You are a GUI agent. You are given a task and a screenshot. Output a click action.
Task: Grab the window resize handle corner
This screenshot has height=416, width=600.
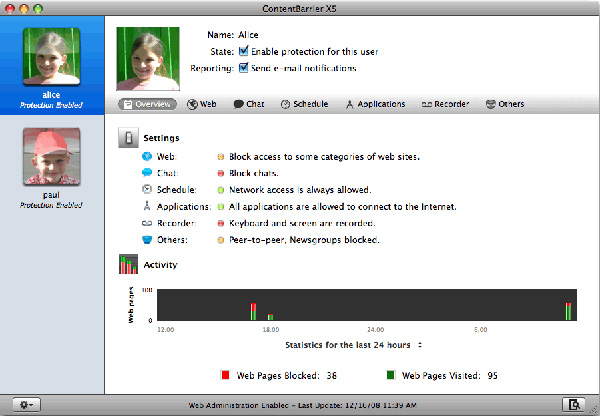point(595,411)
